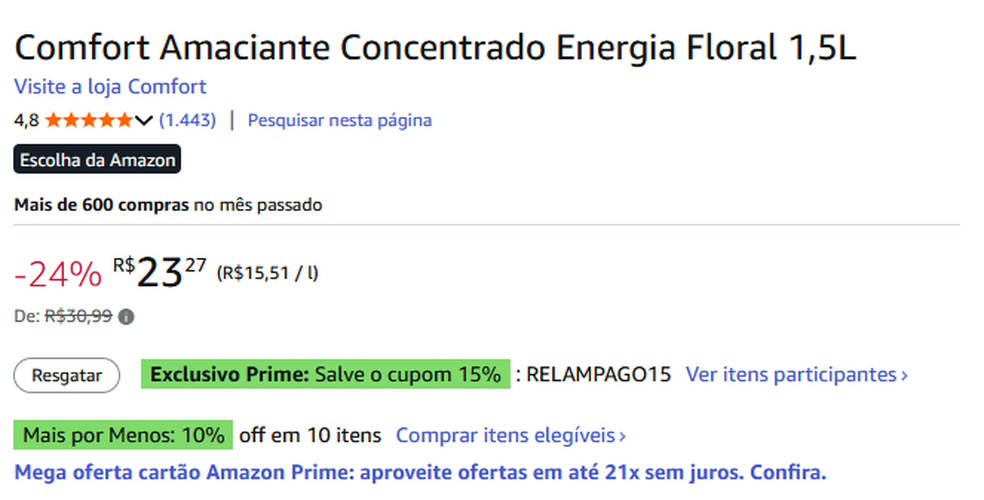Open the Mega oferta cartão Amazon Prime link
Image resolution: width=984 pixels, height=500 pixels.
pos(420,471)
